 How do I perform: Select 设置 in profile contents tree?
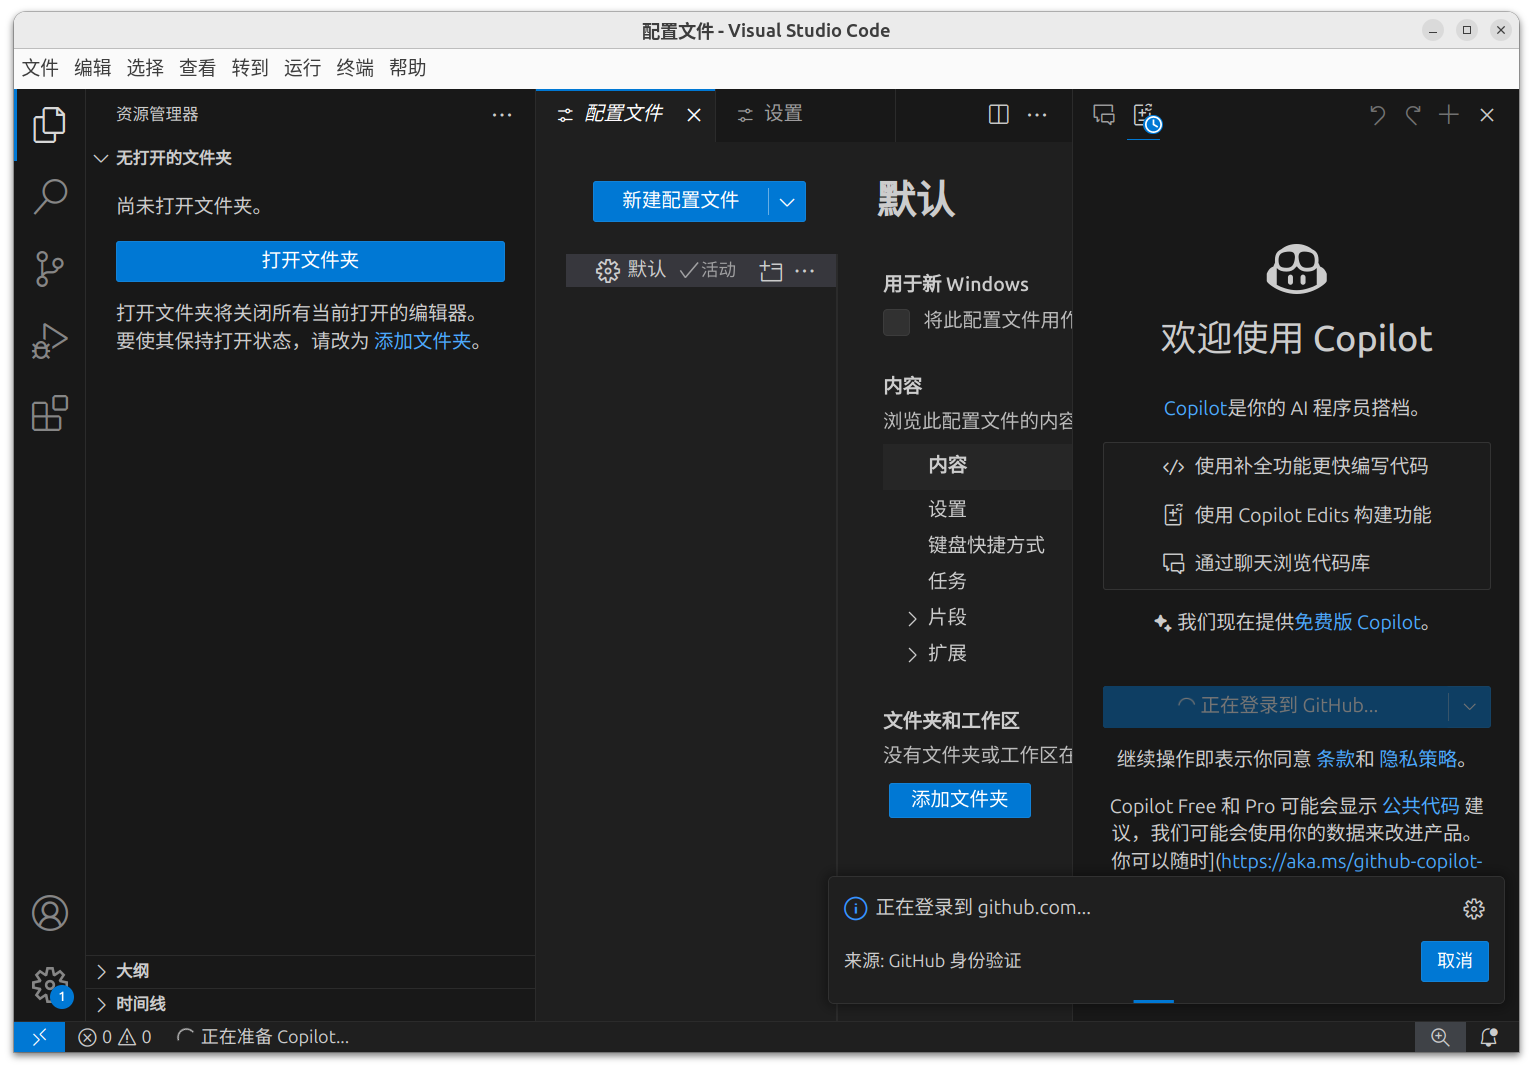[x=947, y=510]
